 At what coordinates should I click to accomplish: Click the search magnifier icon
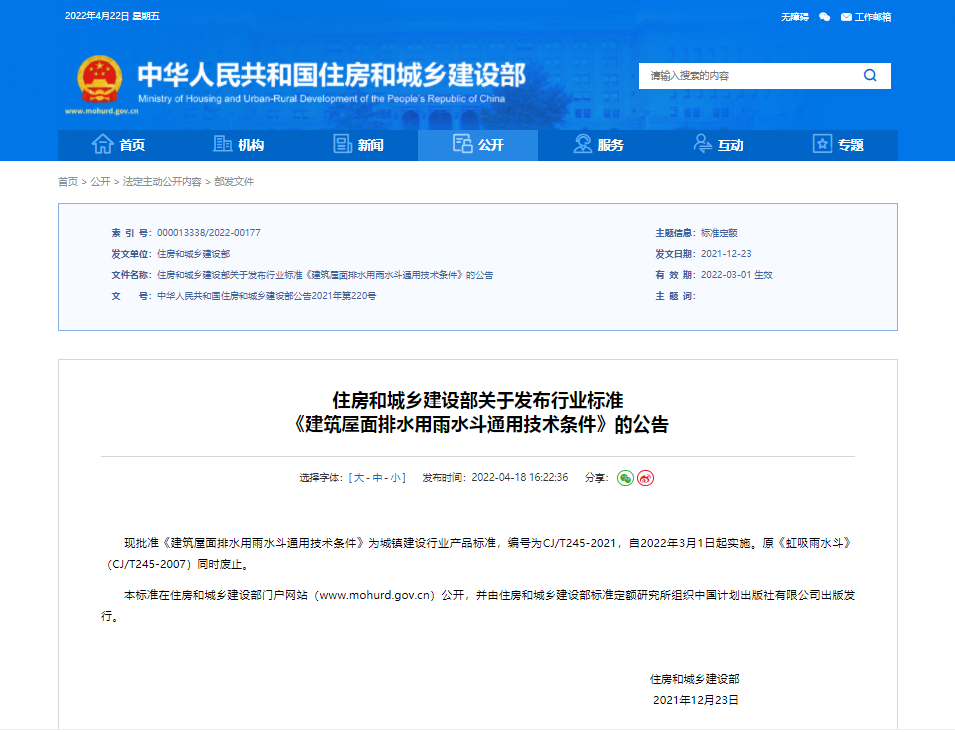tap(870, 75)
